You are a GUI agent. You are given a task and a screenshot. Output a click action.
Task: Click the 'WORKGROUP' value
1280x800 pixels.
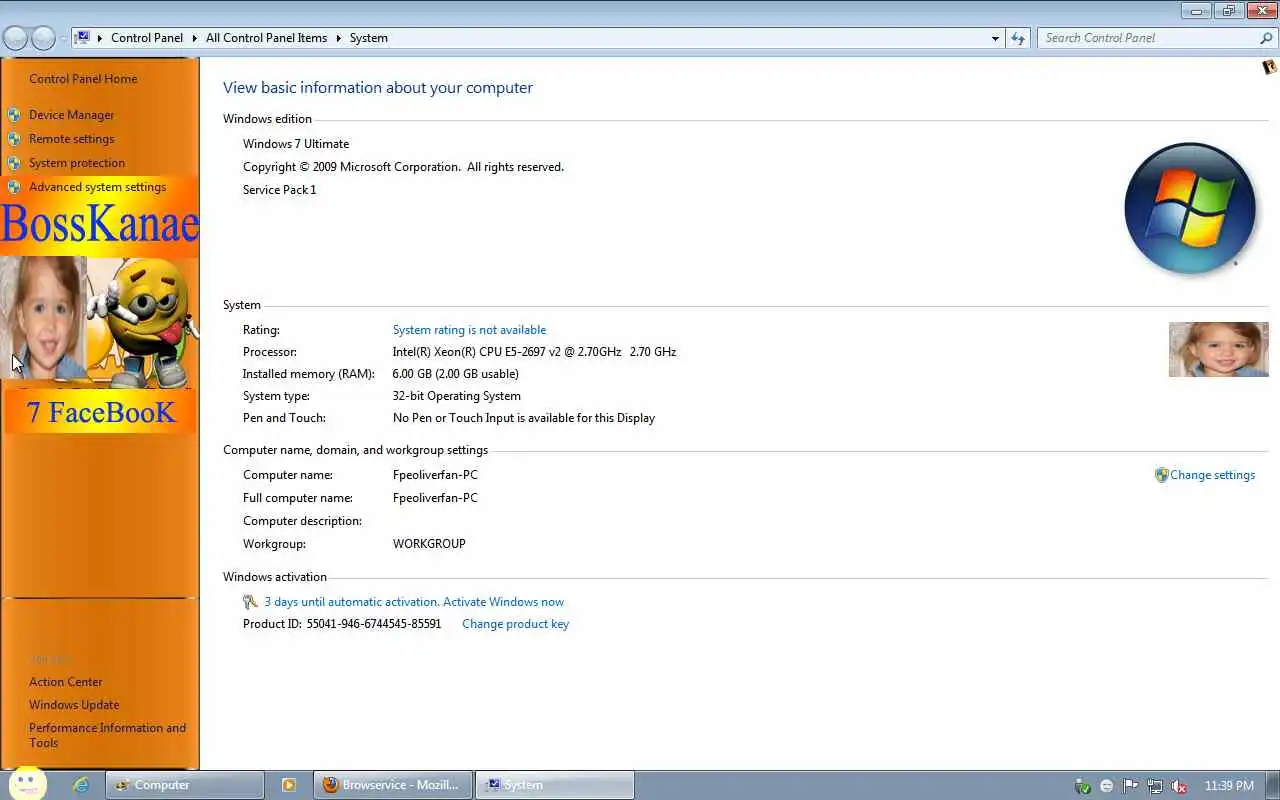point(429,544)
